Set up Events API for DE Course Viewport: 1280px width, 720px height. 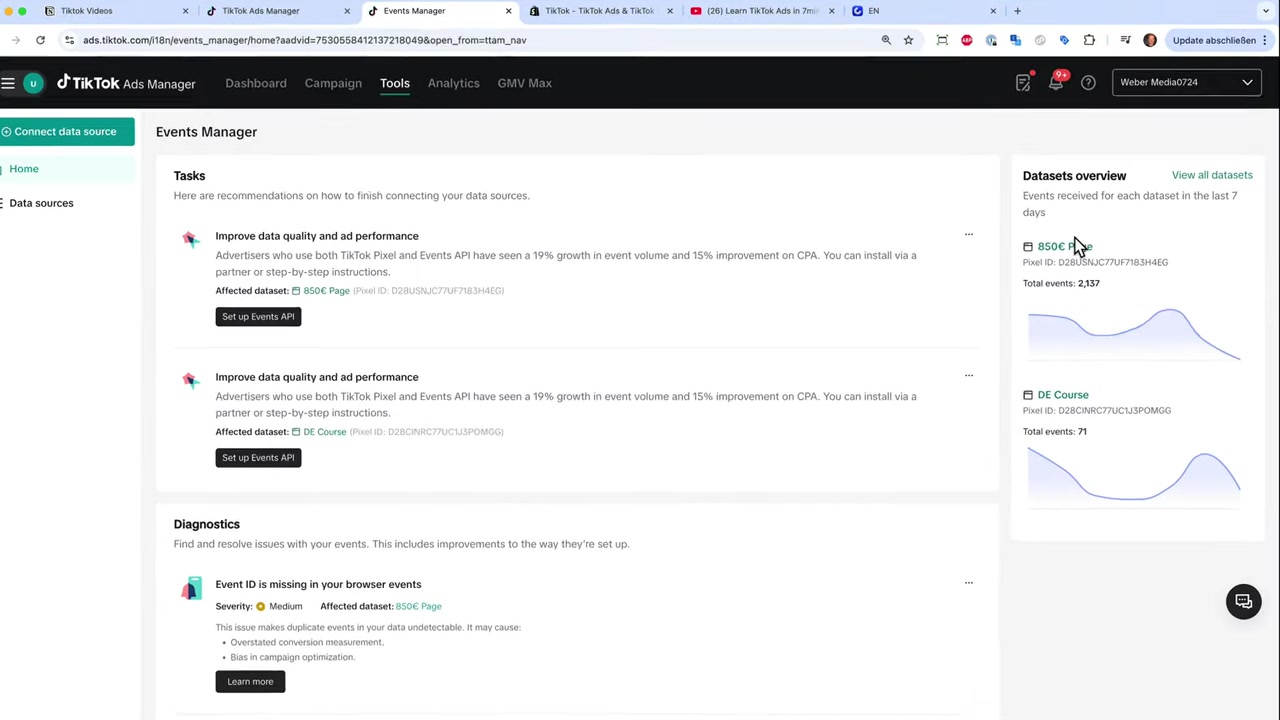pyautogui.click(x=258, y=457)
